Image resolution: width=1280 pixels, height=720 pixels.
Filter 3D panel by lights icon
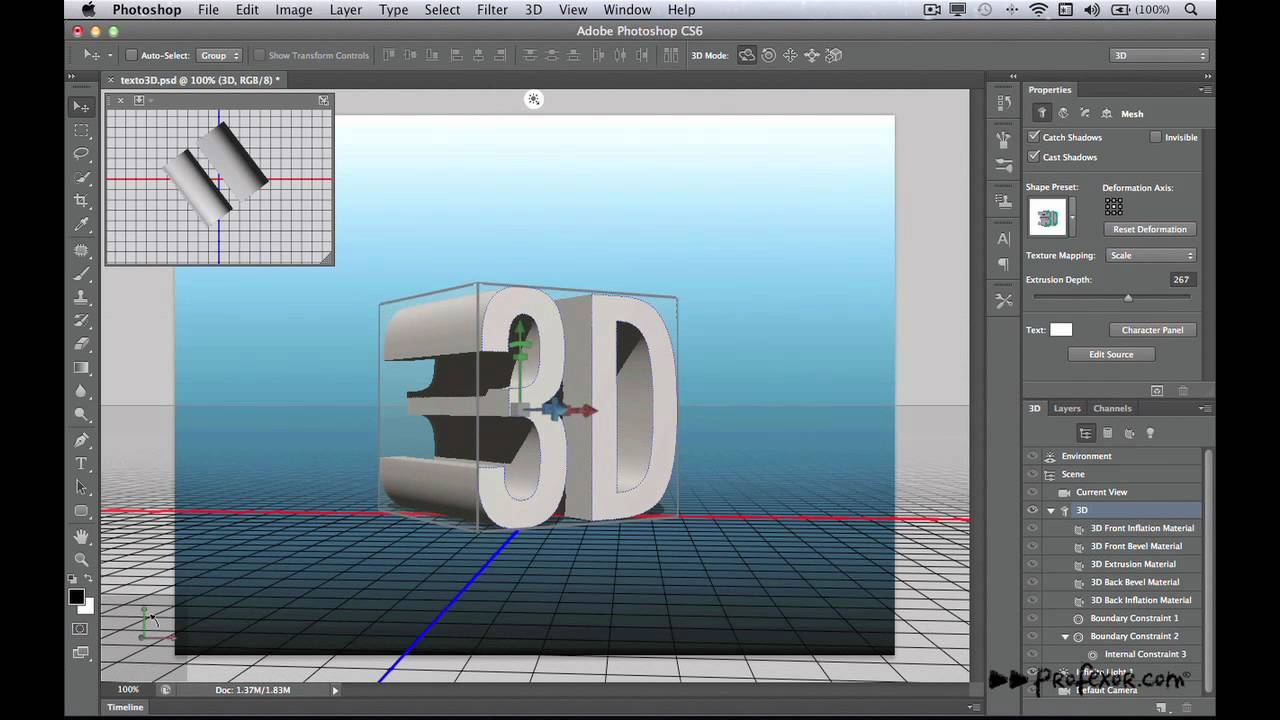pos(1150,433)
